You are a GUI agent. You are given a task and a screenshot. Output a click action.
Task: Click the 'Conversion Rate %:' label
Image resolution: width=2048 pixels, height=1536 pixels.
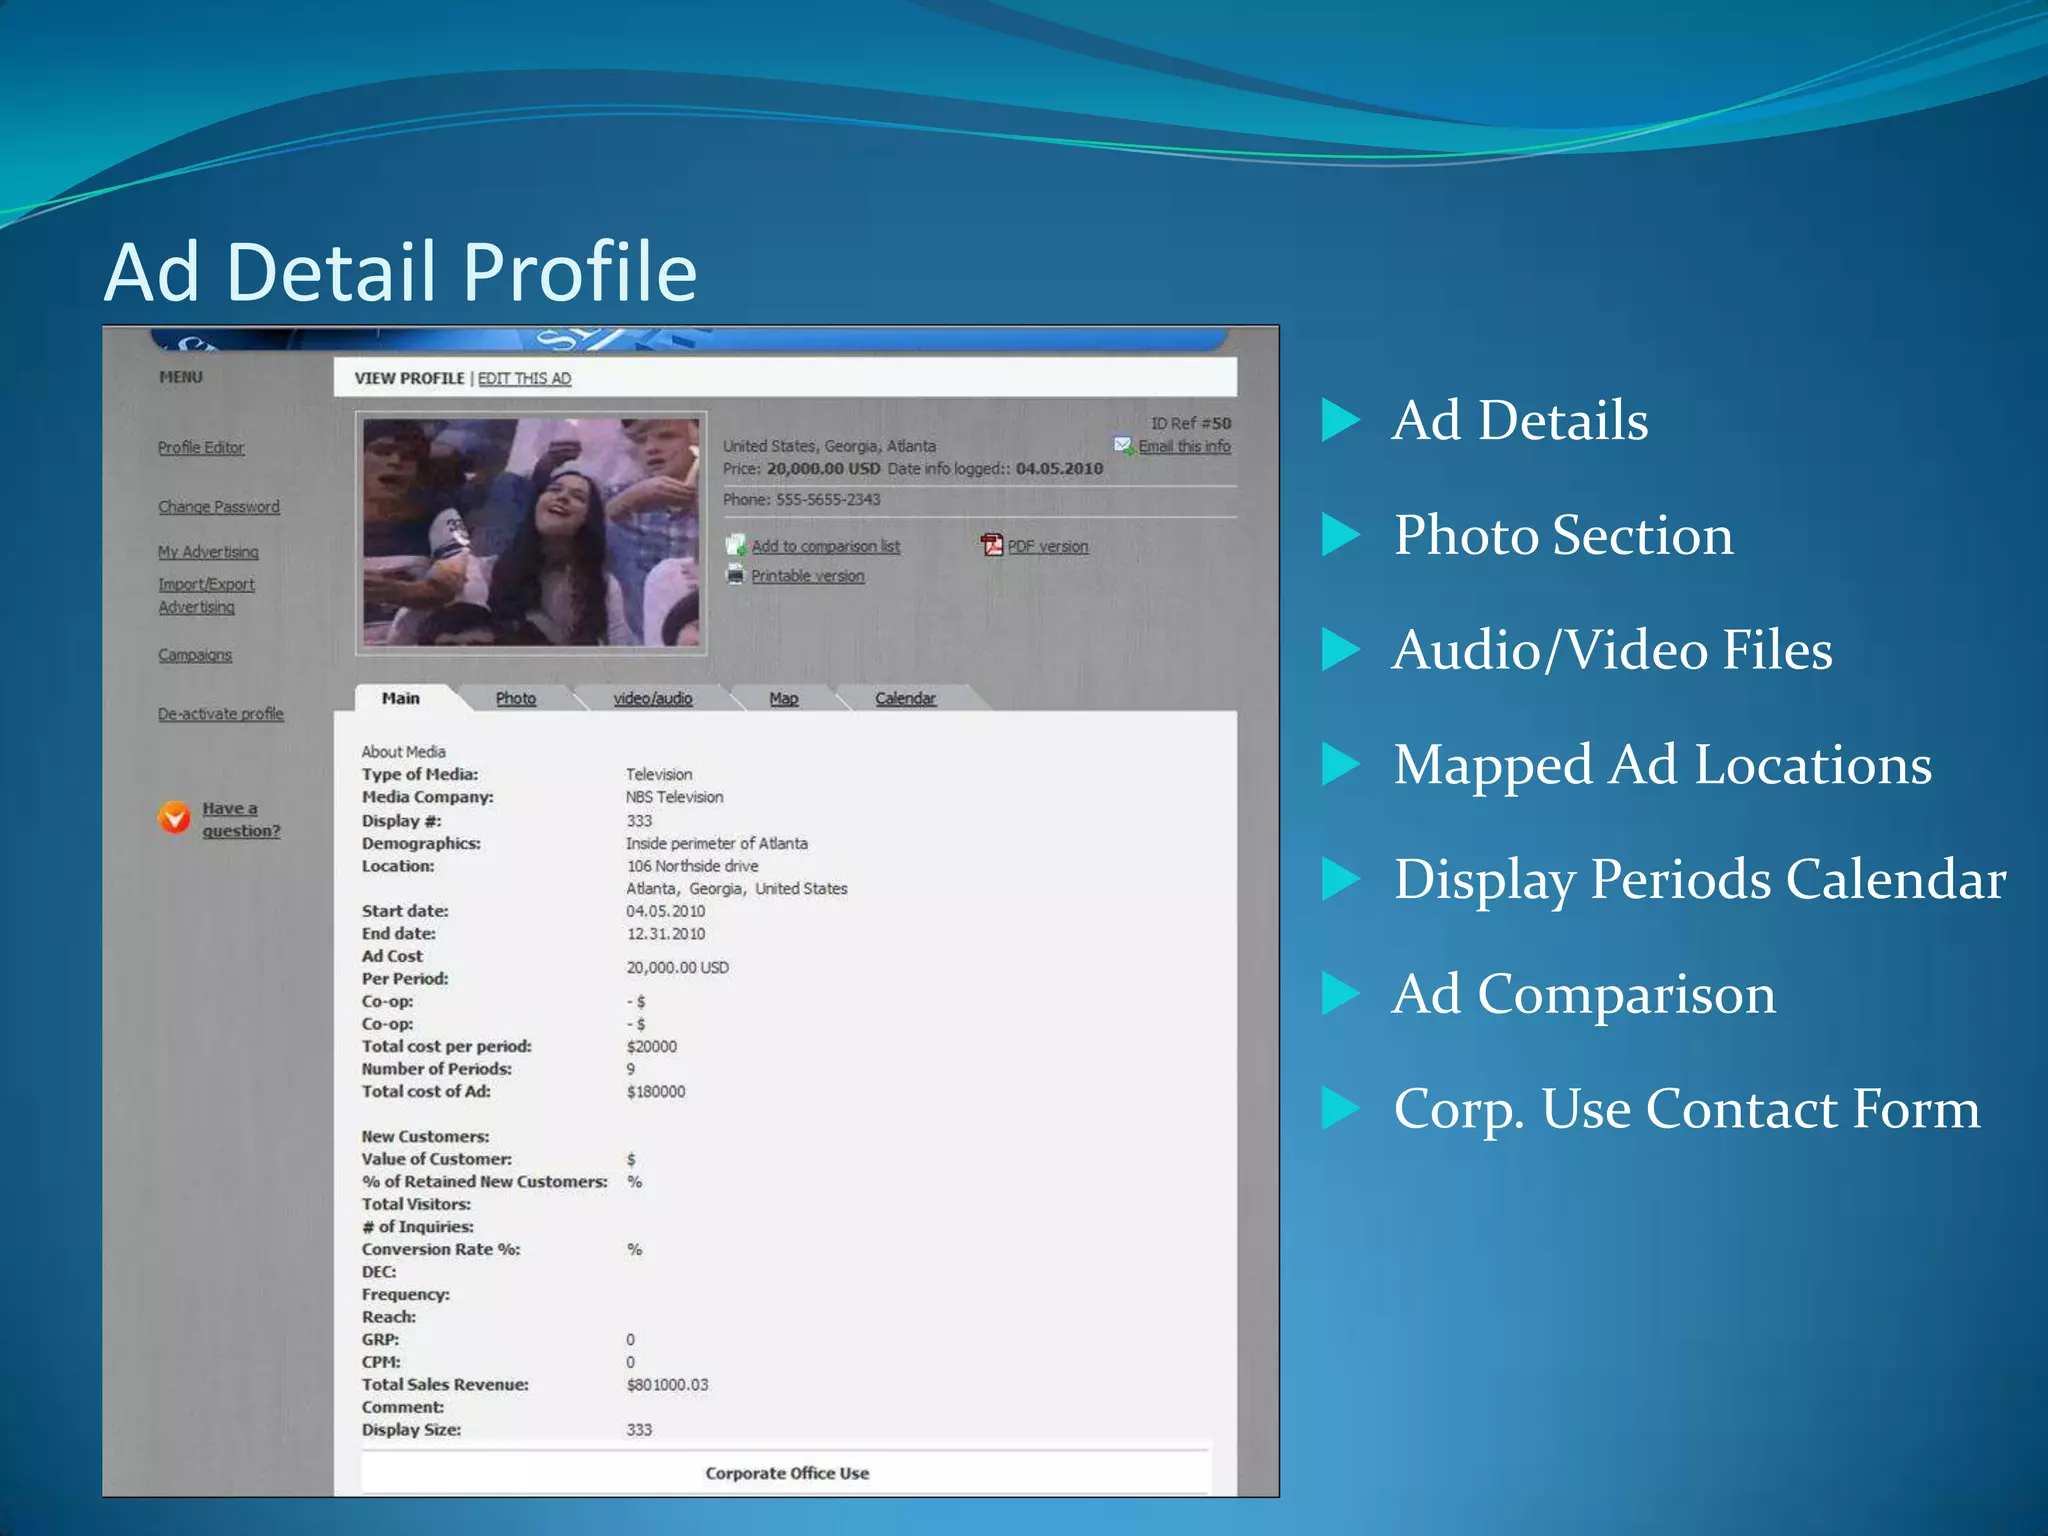tap(441, 1249)
